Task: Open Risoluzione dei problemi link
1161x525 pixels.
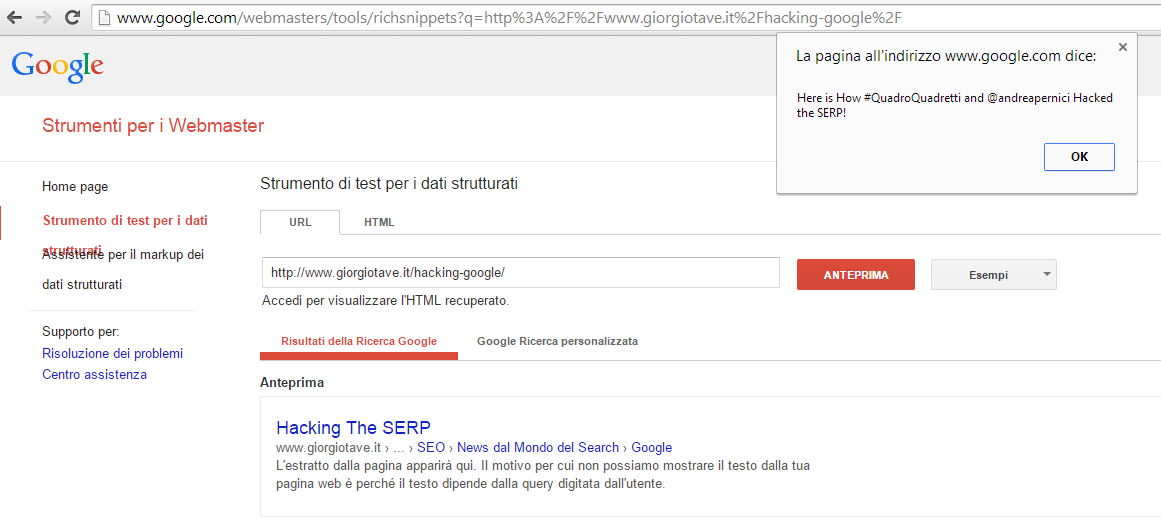Action: pos(113,353)
